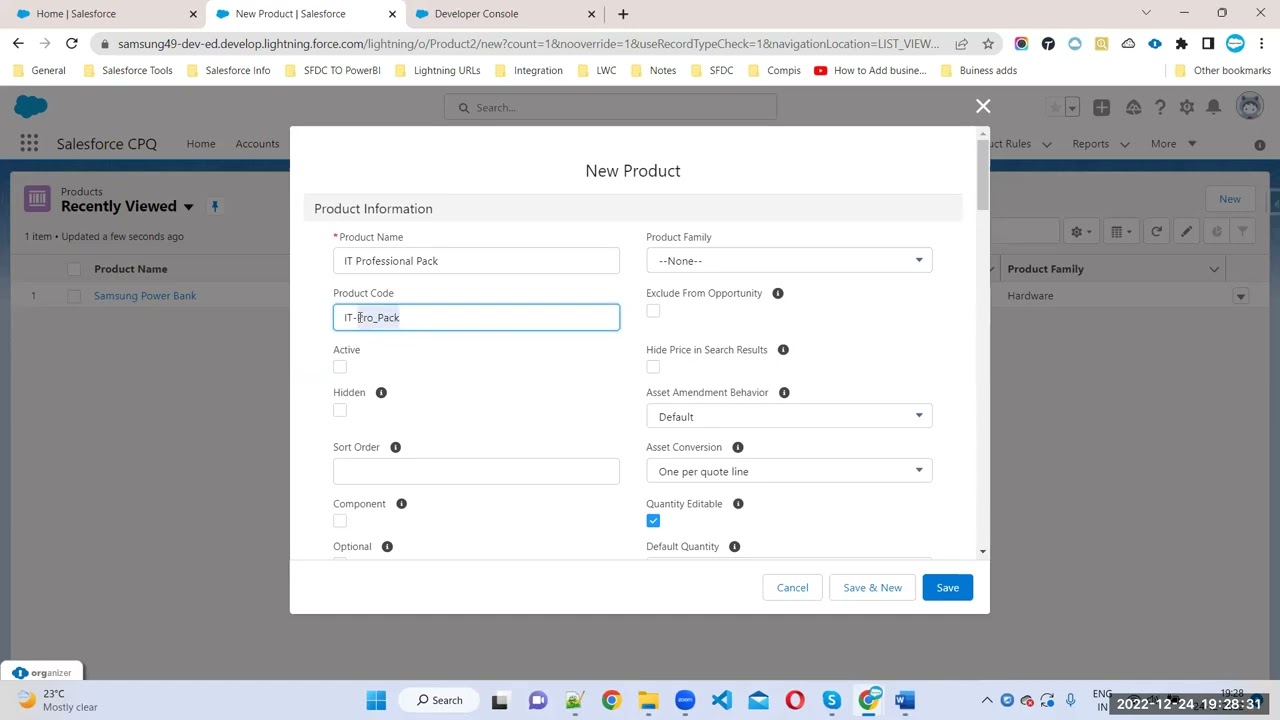Click the Product Name text field
The width and height of the screenshot is (1280, 720).
click(x=476, y=261)
